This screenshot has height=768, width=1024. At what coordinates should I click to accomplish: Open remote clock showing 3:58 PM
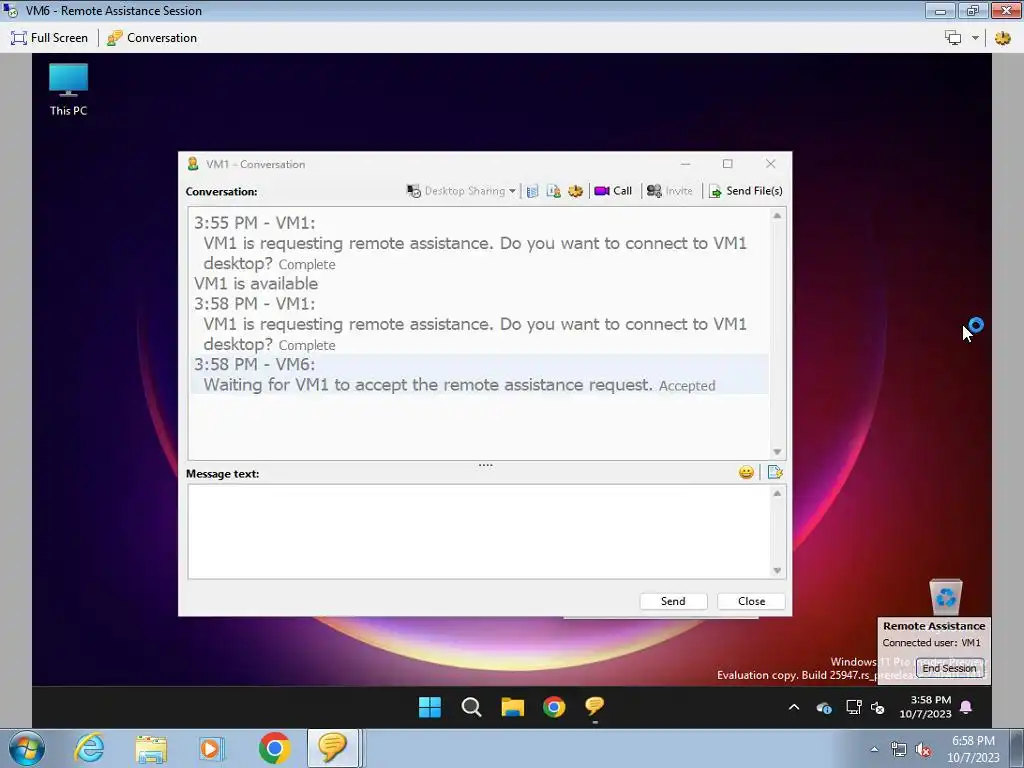tap(925, 707)
